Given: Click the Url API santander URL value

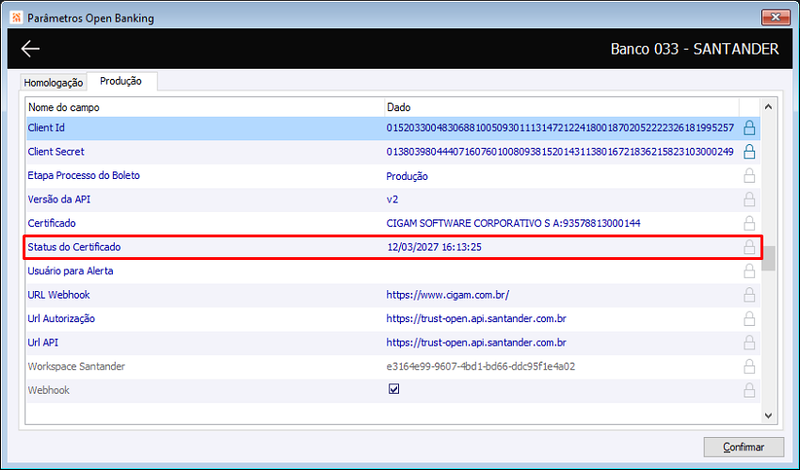Looking at the screenshot, I should [477, 342].
